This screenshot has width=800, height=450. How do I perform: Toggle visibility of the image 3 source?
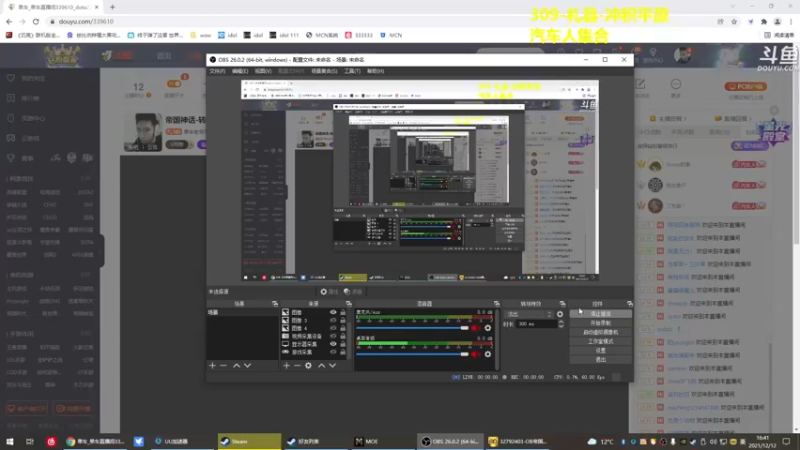[333, 320]
